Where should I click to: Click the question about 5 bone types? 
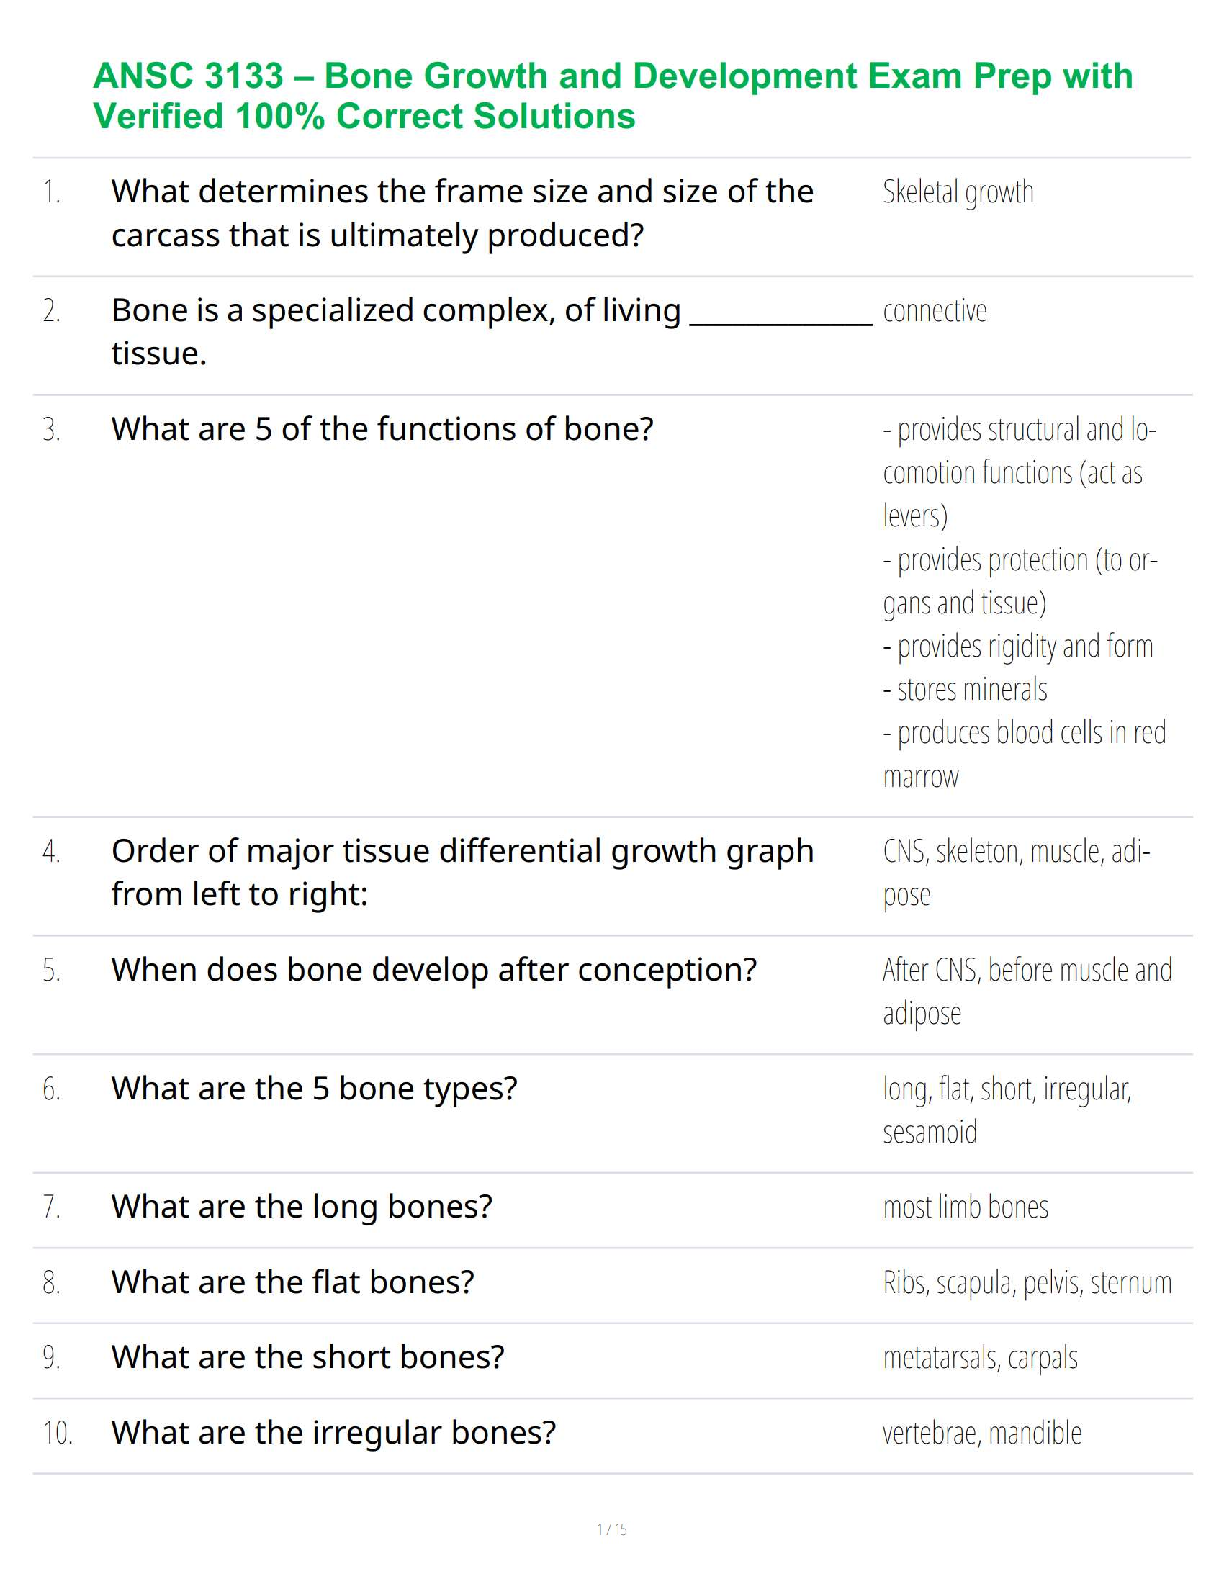(x=314, y=1088)
